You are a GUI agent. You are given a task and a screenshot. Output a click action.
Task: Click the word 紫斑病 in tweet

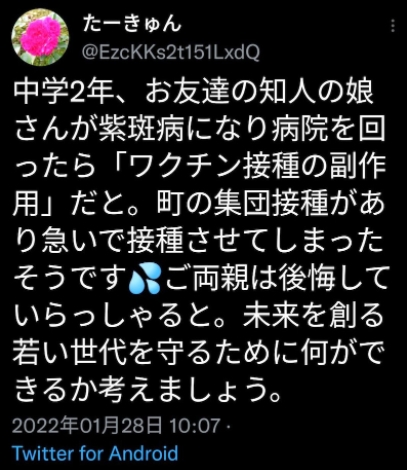pyautogui.click(x=141, y=128)
